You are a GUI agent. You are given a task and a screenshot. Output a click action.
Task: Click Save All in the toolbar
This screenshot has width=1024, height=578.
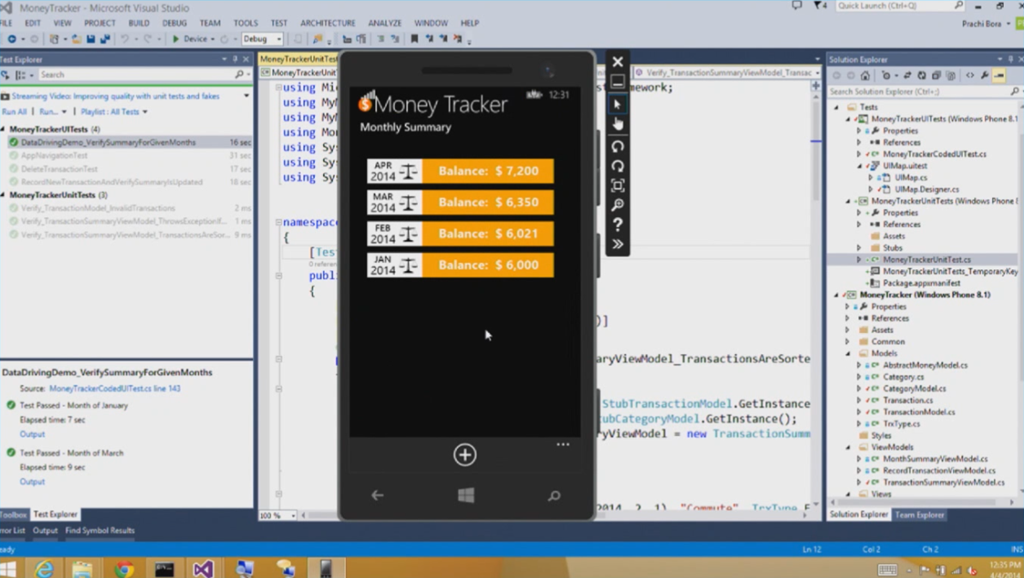[x=104, y=39]
